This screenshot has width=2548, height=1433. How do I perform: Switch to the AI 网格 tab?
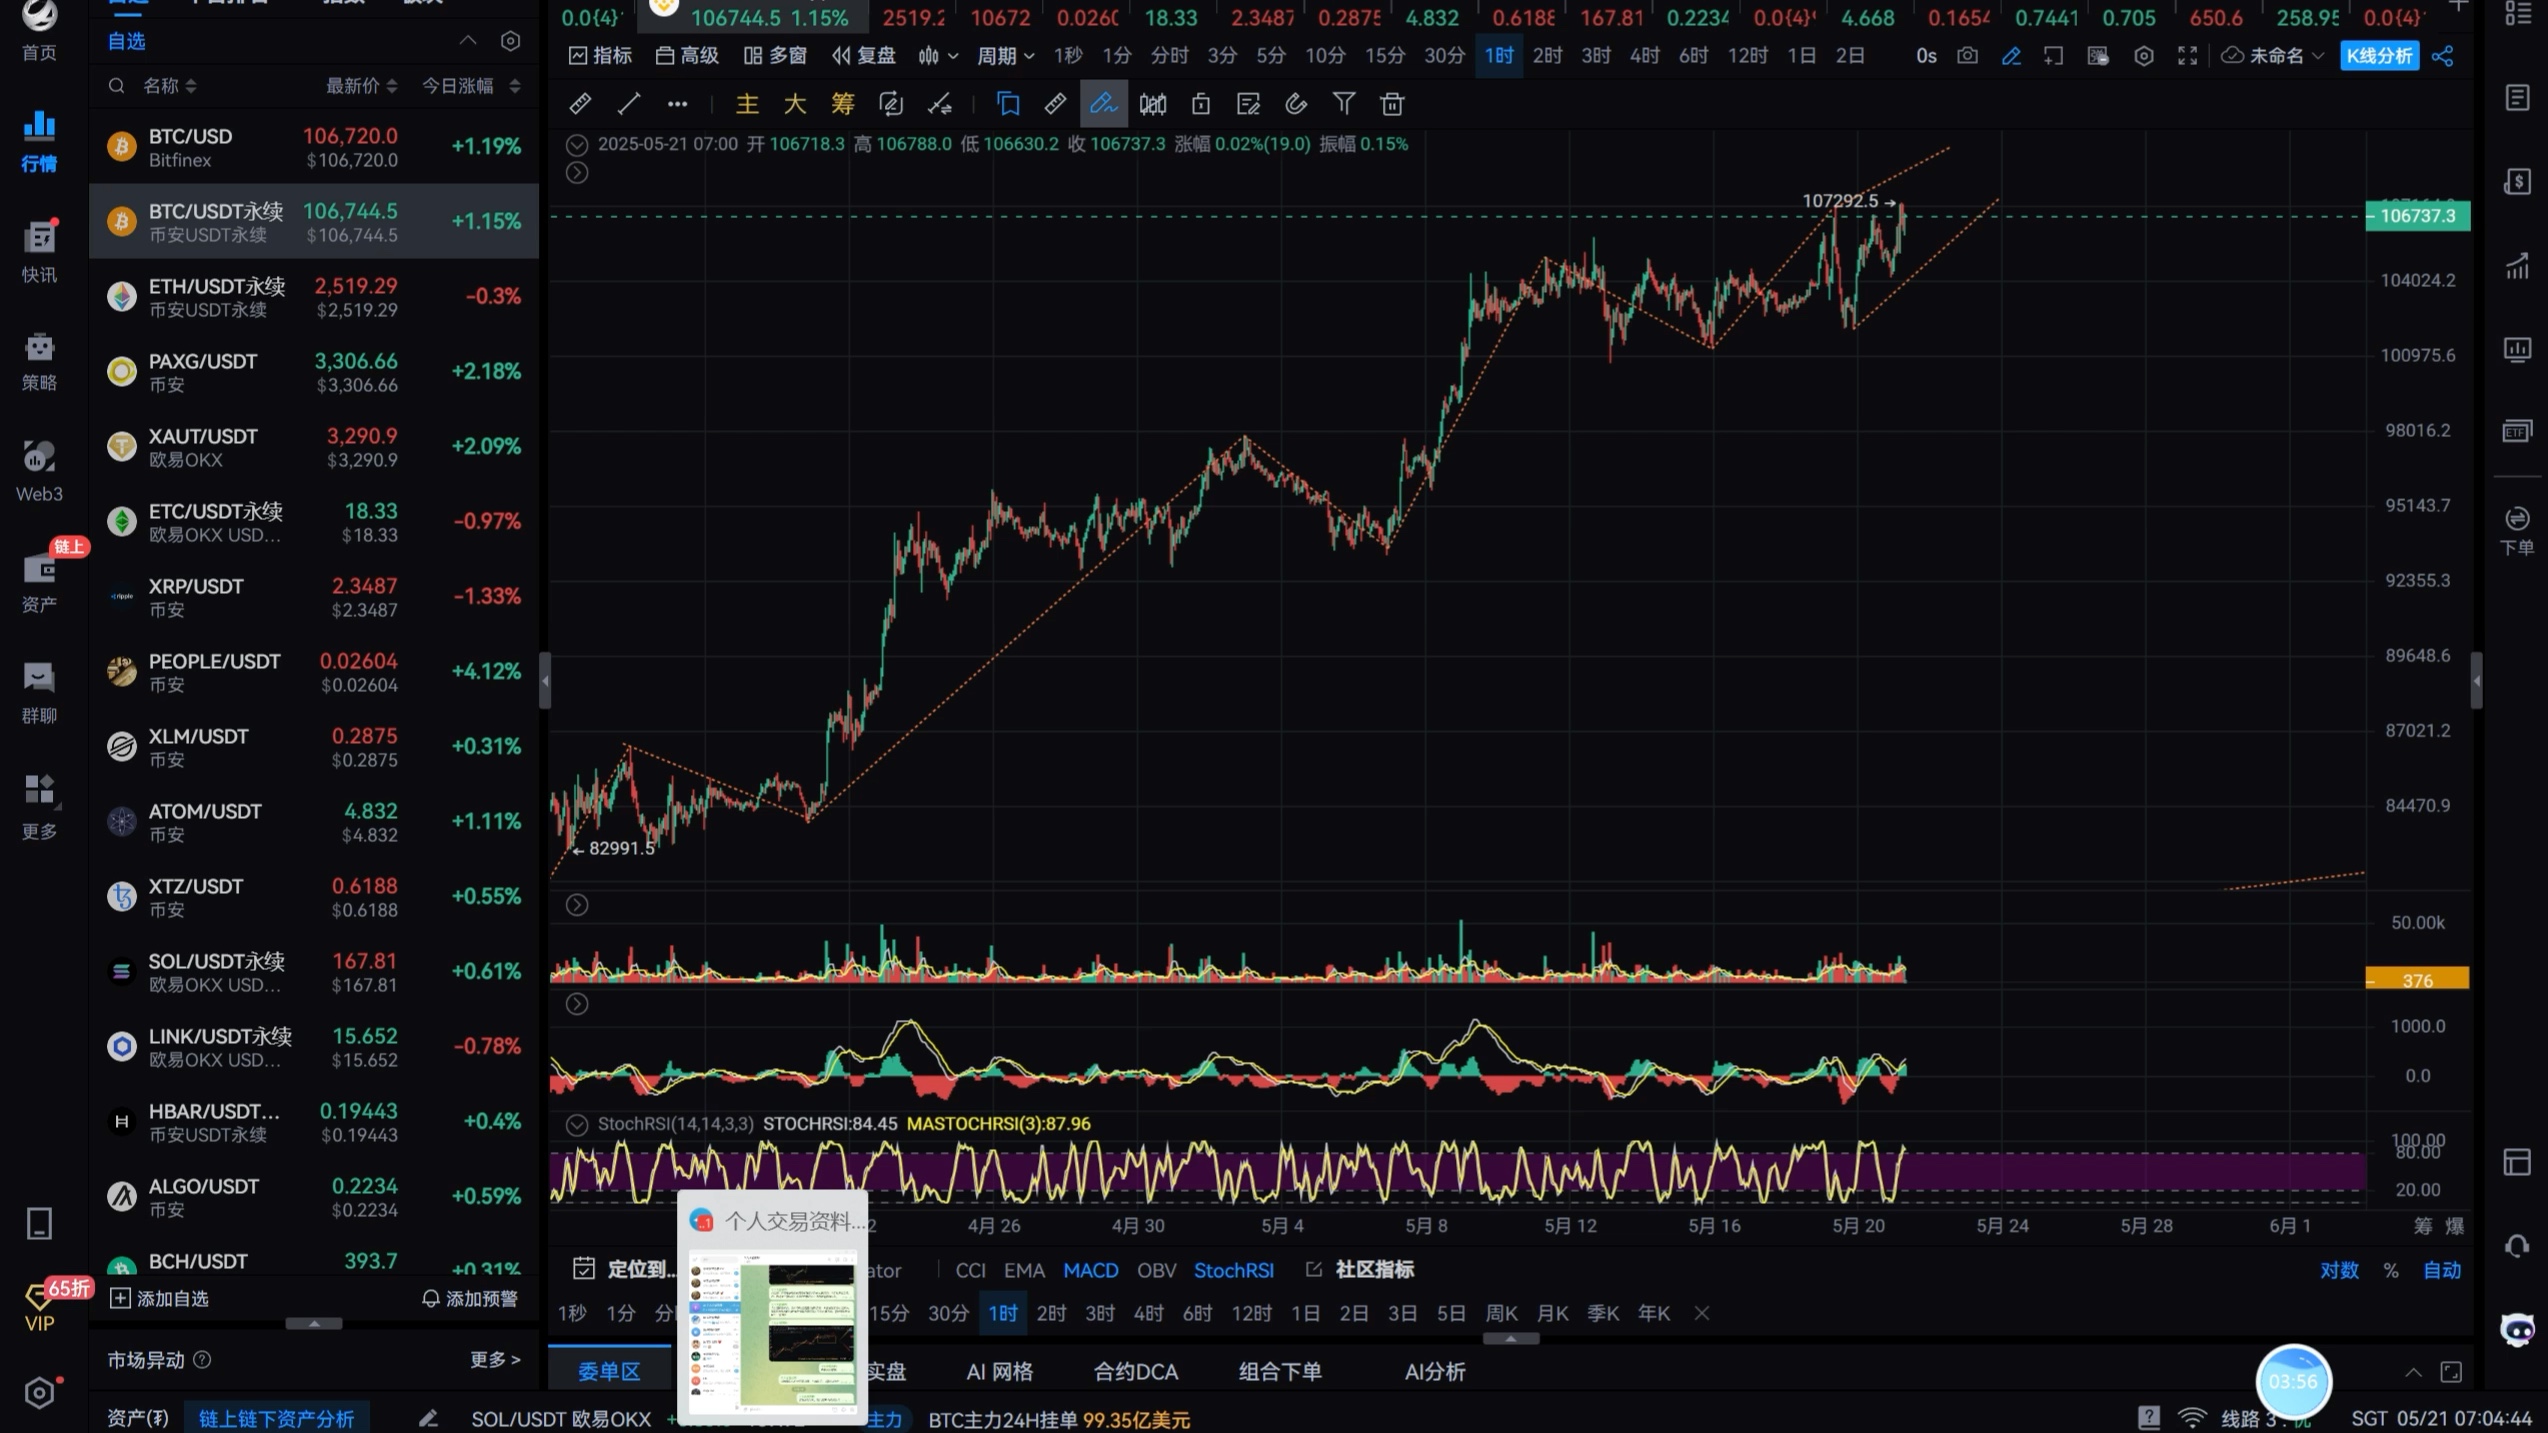point(999,1372)
